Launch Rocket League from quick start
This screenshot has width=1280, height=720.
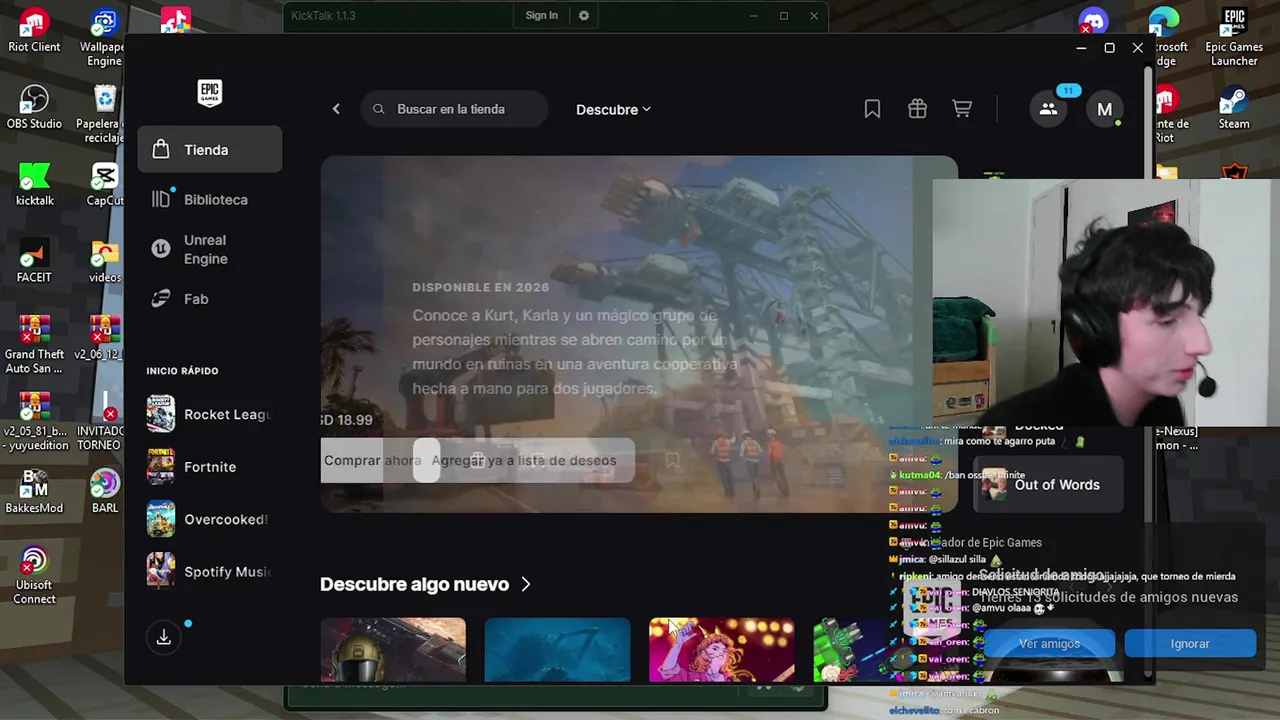click(210, 414)
